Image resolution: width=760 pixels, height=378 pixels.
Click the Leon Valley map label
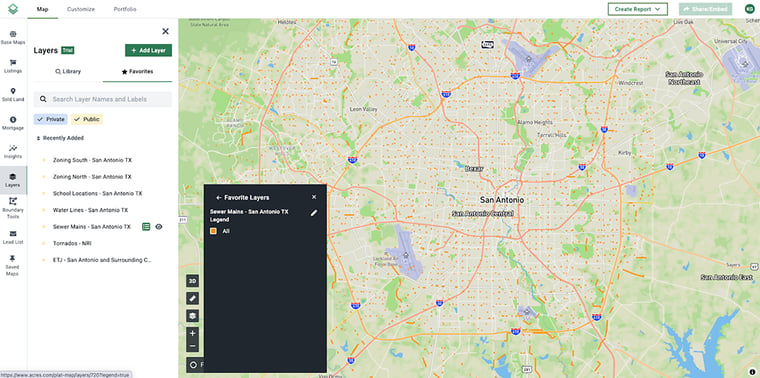(364, 109)
